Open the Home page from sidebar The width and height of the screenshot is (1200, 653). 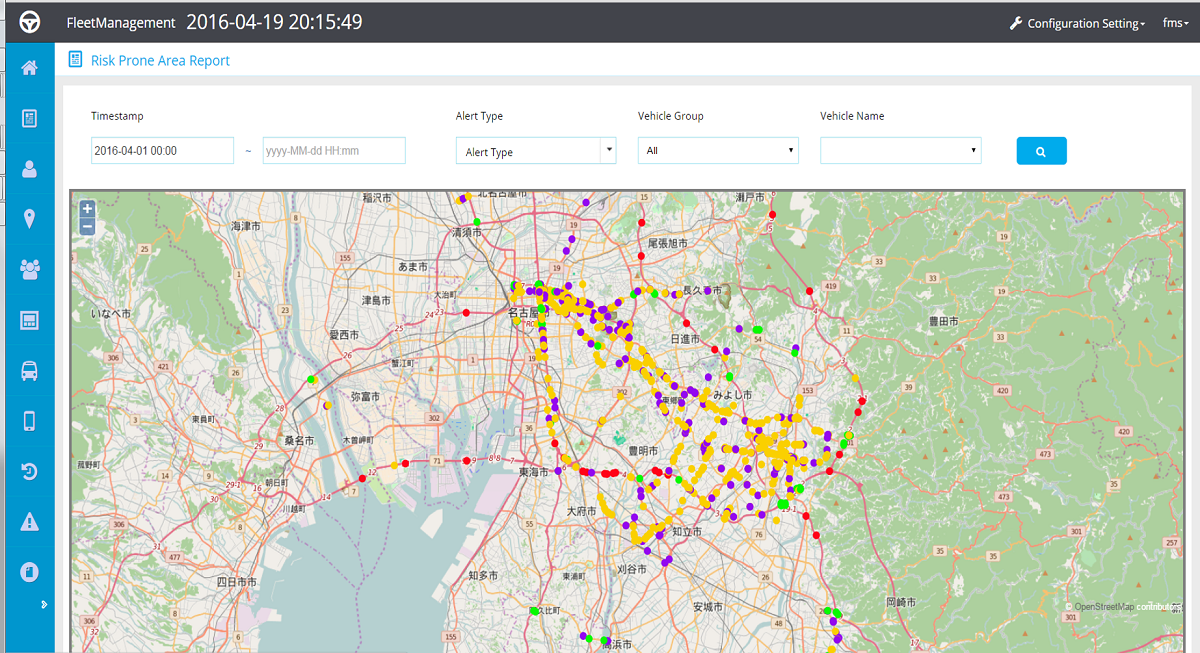29,68
